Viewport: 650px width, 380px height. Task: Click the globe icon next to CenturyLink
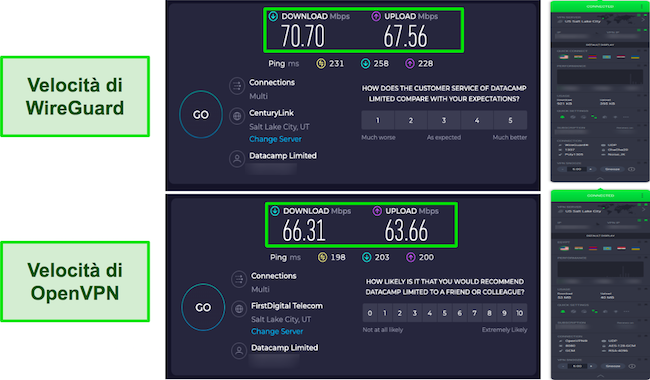pos(237,116)
